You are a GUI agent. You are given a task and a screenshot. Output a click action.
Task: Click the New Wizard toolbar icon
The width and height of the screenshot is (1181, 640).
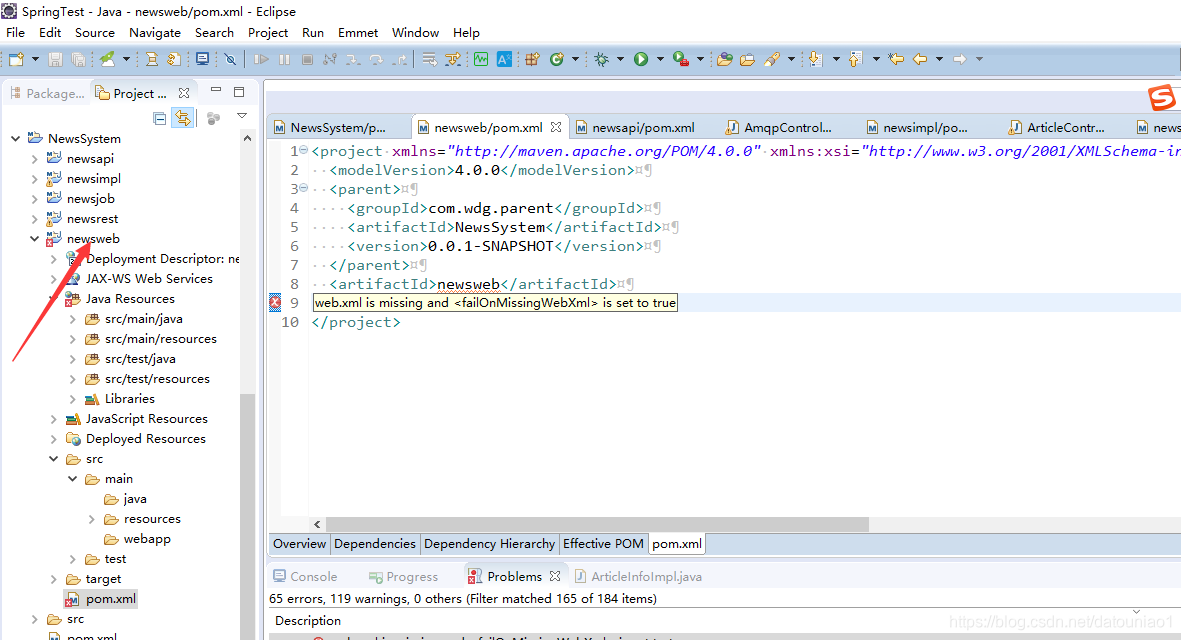pyautogui.click(x=14, y=59)
